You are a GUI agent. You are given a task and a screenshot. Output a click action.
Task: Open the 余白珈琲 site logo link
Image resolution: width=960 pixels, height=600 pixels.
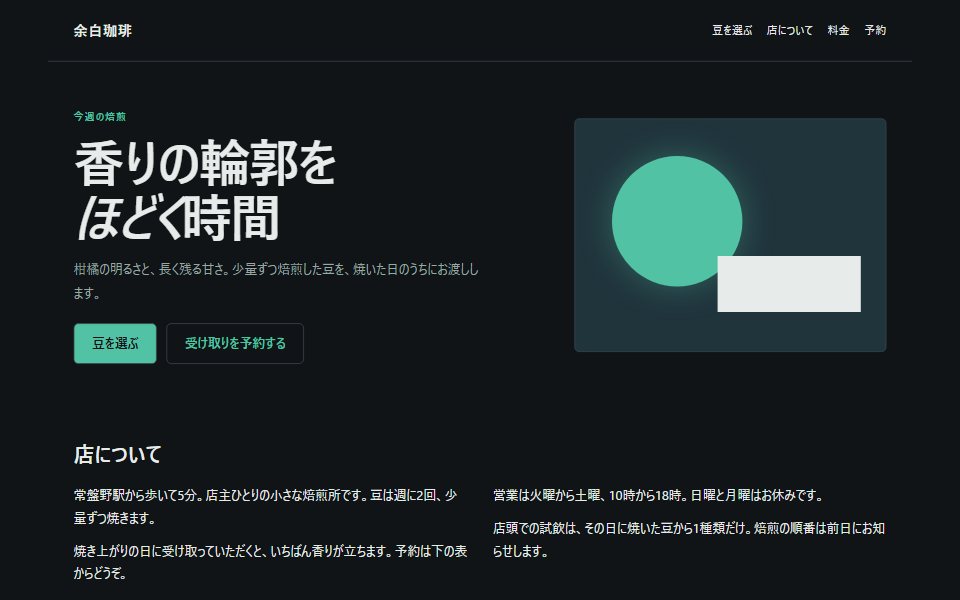[x=102, y=31]
